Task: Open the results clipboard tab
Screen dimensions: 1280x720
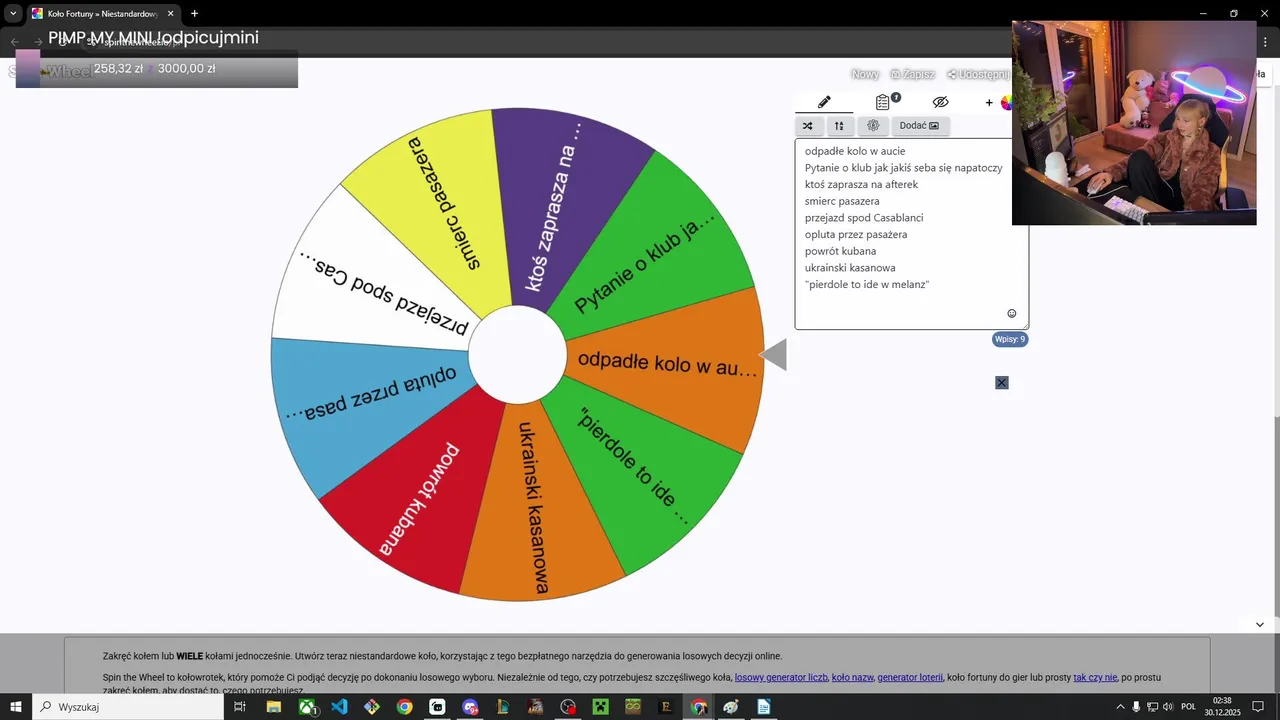Action: (x=883, y=102)
